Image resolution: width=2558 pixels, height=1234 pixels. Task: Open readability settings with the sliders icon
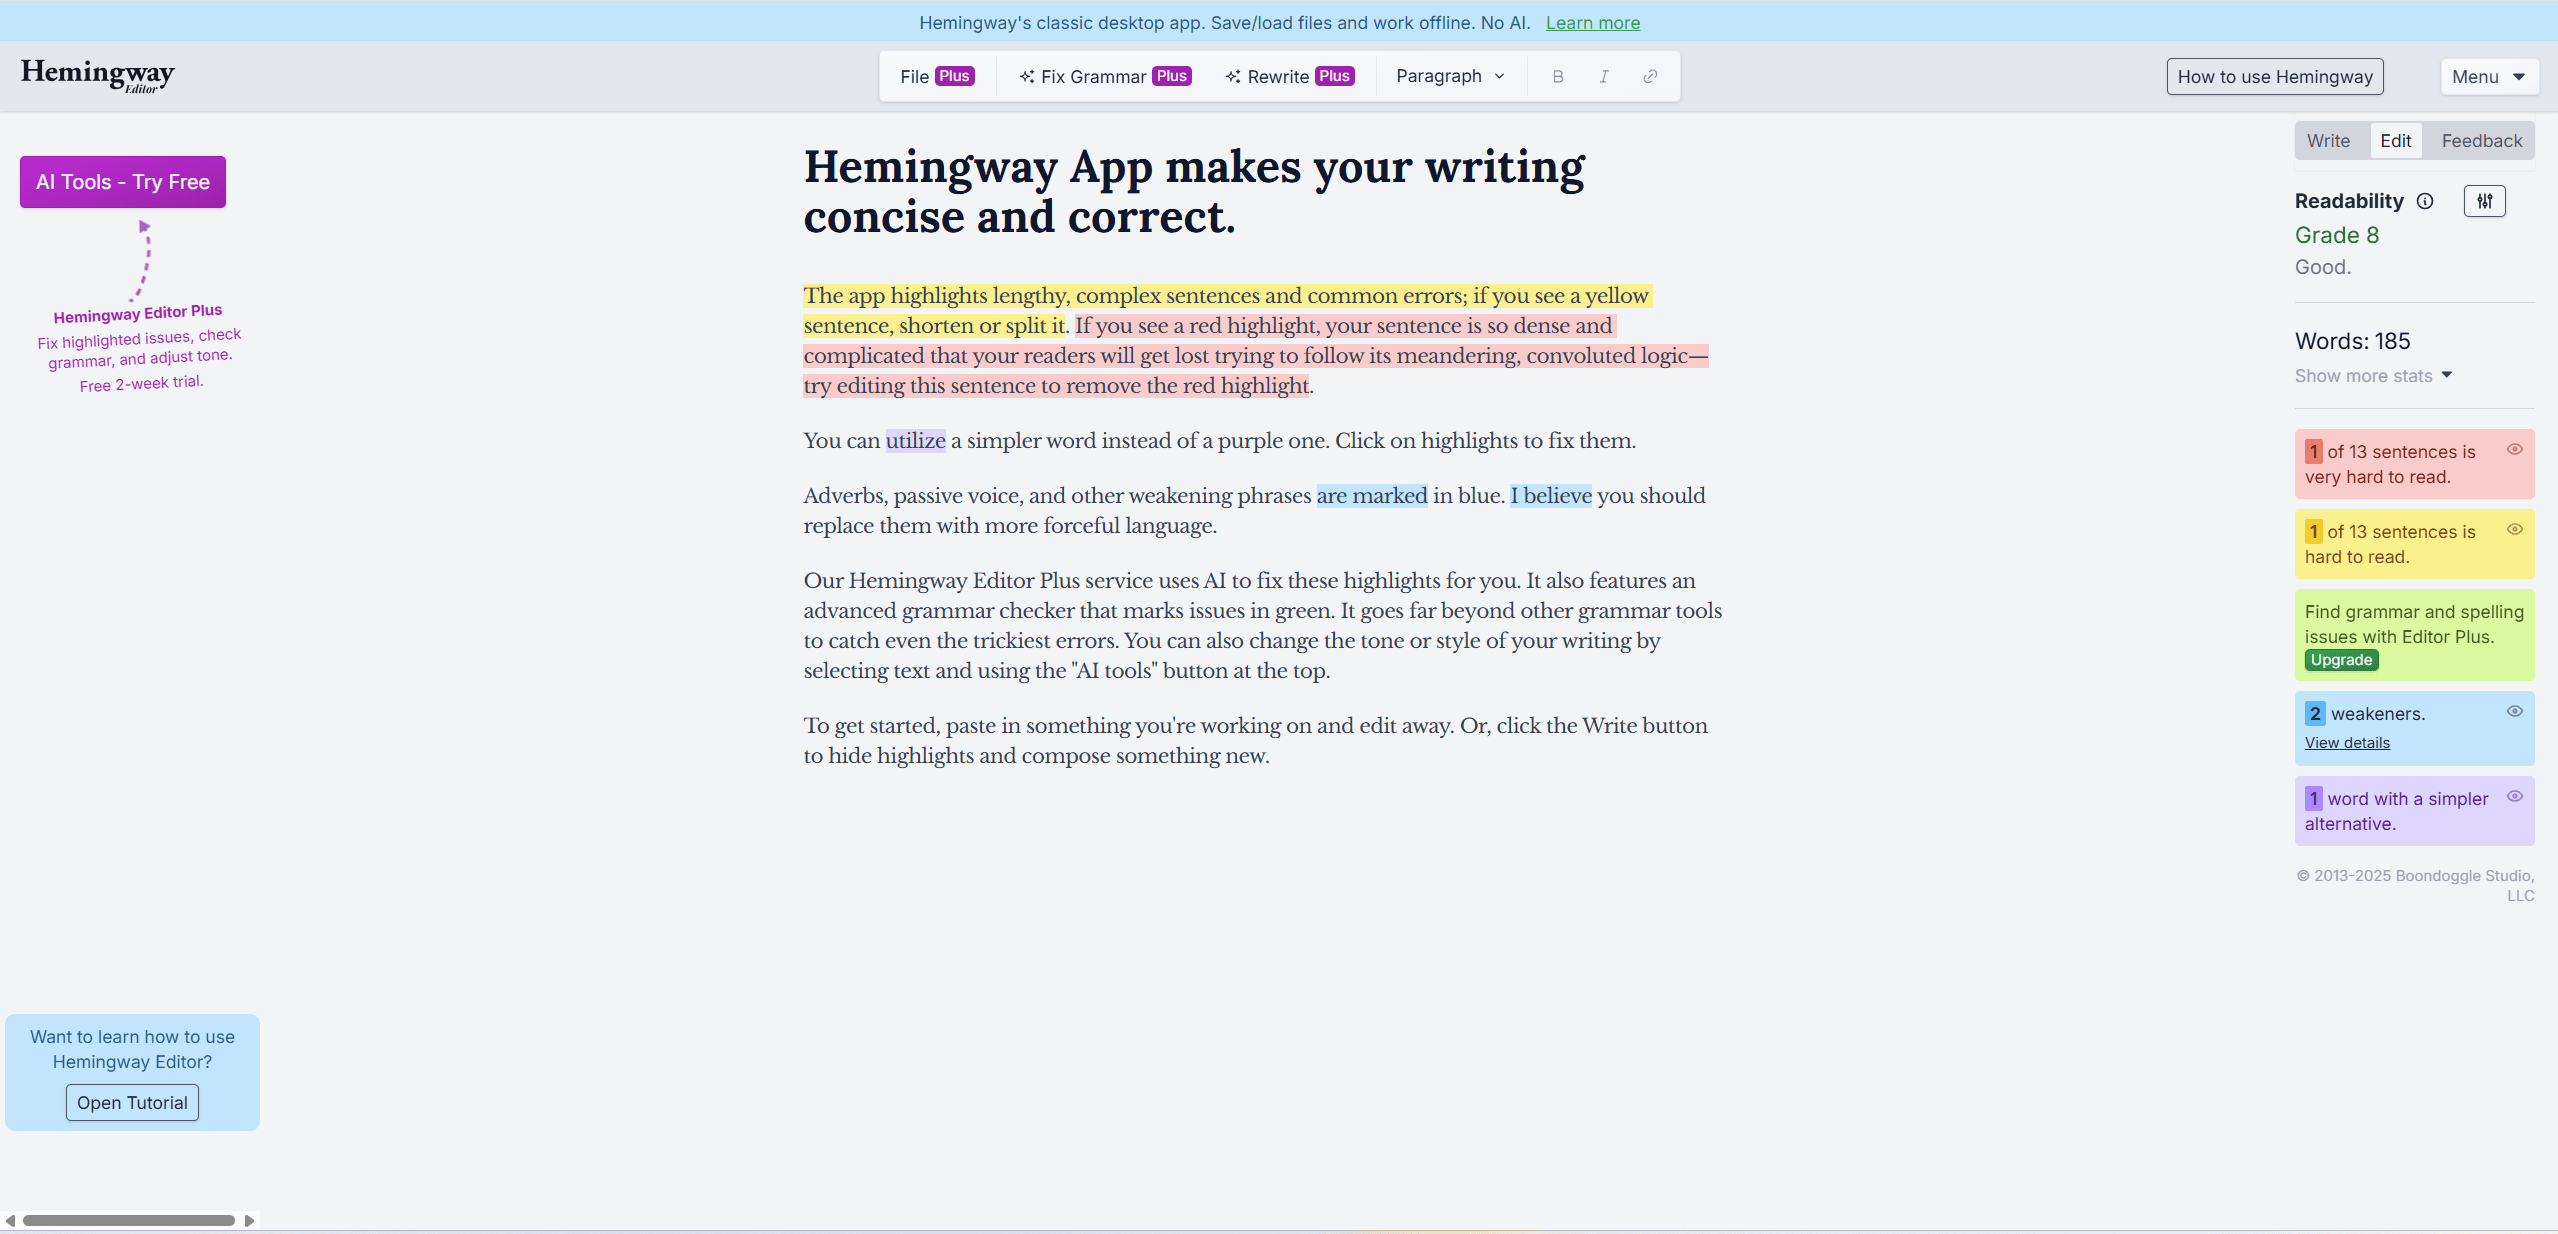pyautogui.click(x=2484, y=201)
